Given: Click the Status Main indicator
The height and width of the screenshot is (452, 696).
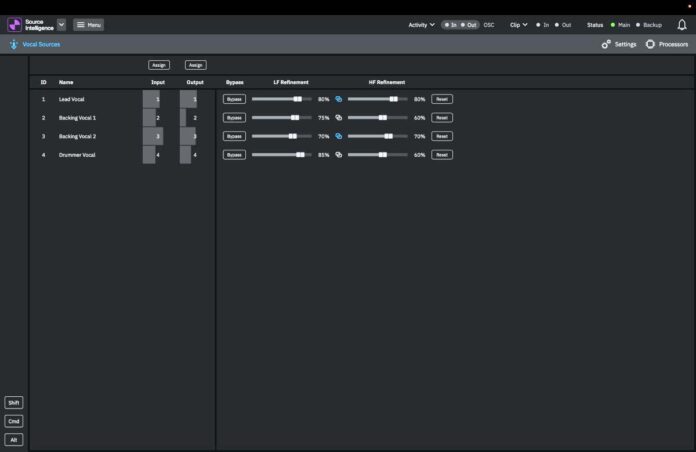Looking at the screenshot, I should (620, 25).
